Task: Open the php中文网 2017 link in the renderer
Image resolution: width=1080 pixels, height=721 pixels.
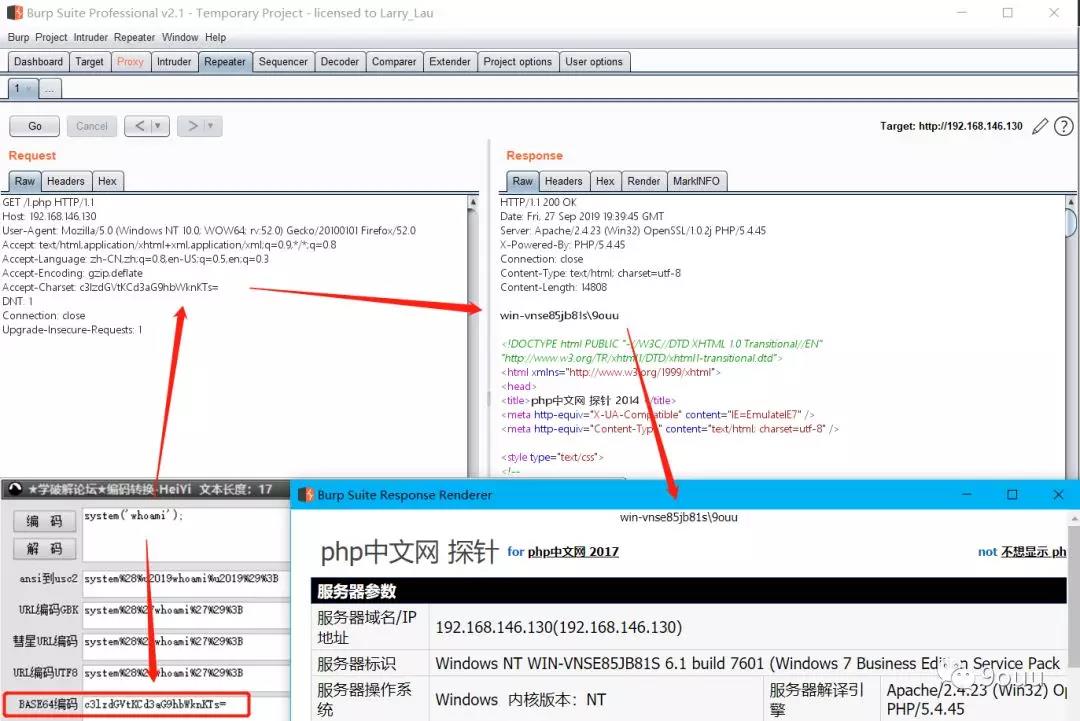Action: tap(573, 552)
